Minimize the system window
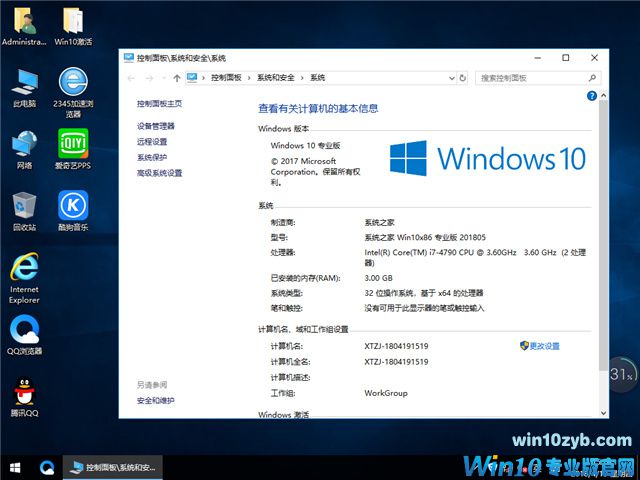The width and height of the screenshot is (640, 480). 538,58
